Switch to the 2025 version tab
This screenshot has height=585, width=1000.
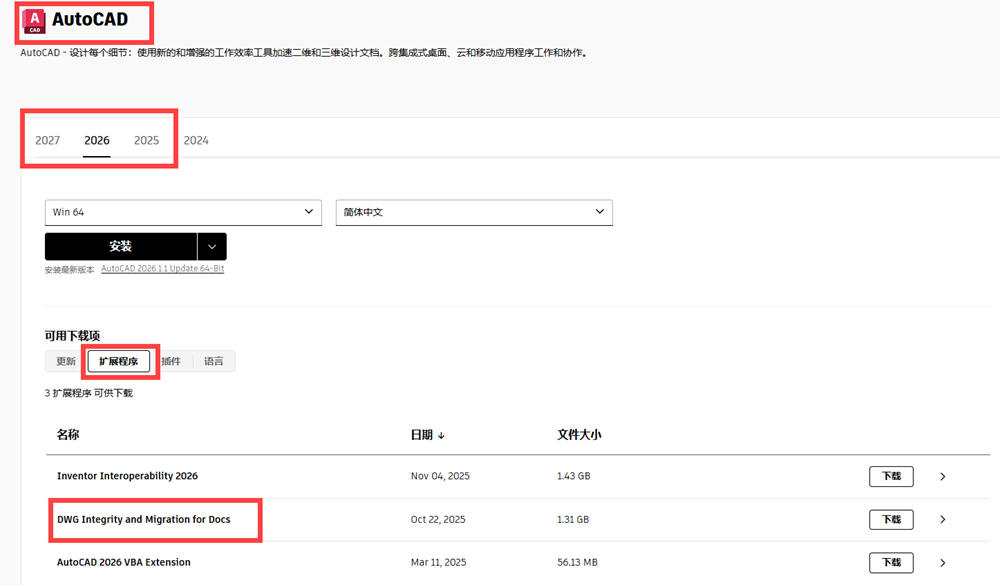pyautogui.click(x=146, y=140)
